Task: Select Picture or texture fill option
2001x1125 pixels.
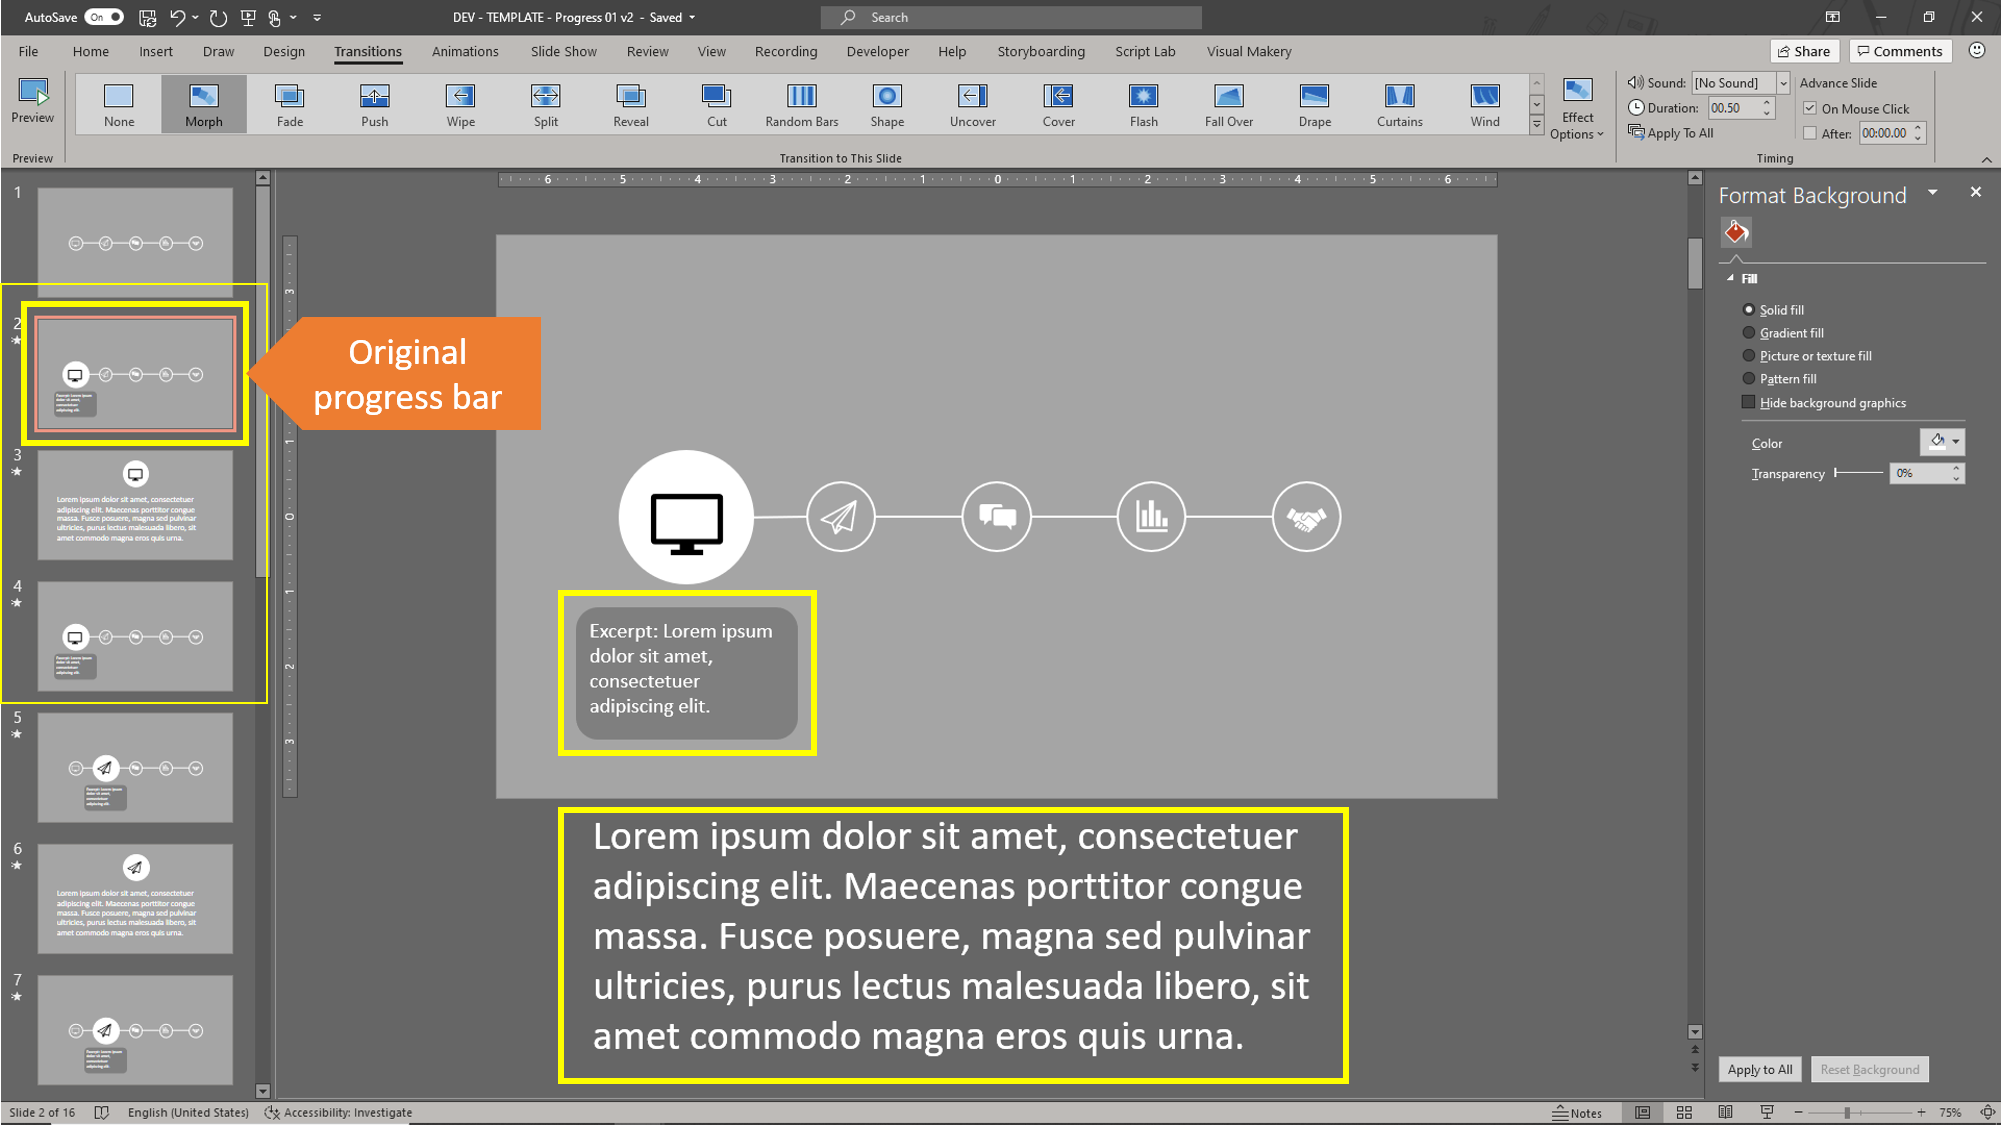Action: pos(1748,356)
